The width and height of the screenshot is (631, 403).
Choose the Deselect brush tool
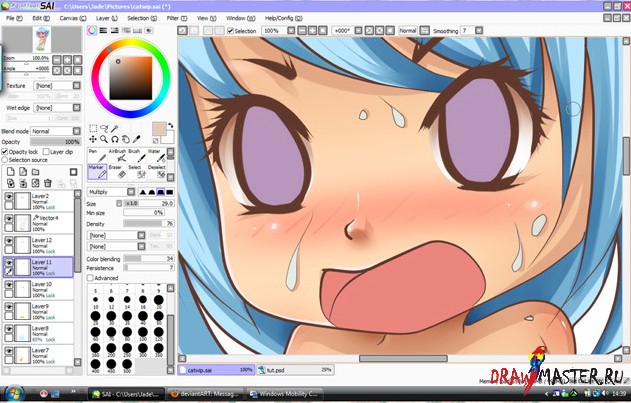tap(157, 172)
